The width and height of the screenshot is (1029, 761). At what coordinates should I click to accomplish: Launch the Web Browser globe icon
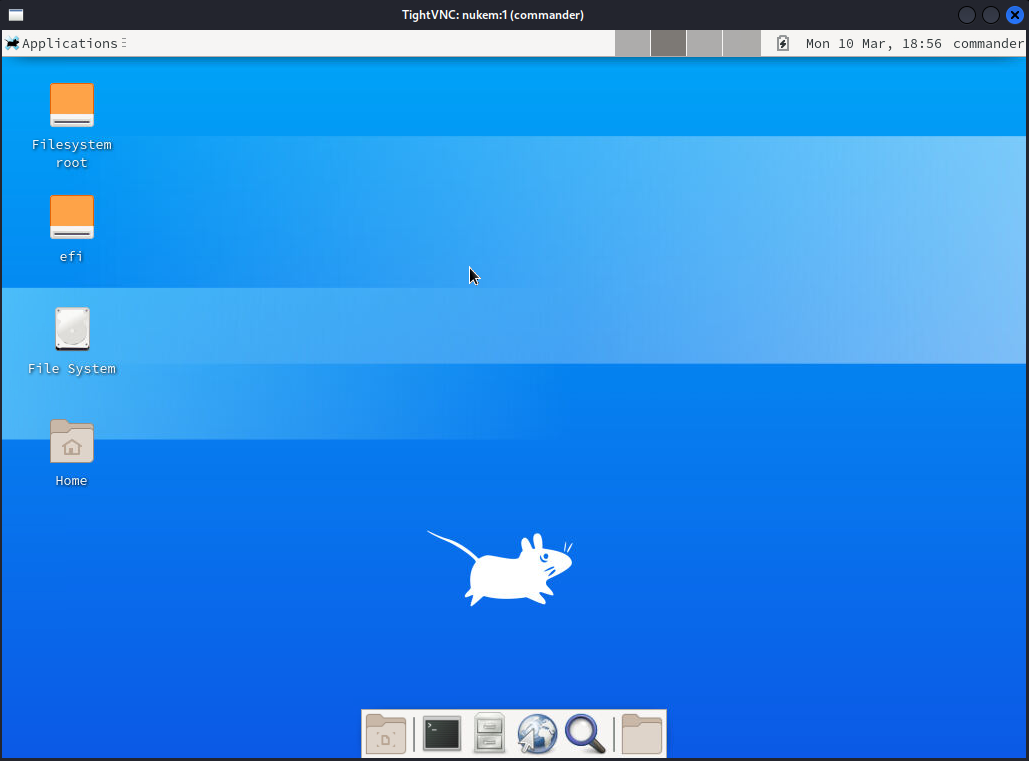537,733
